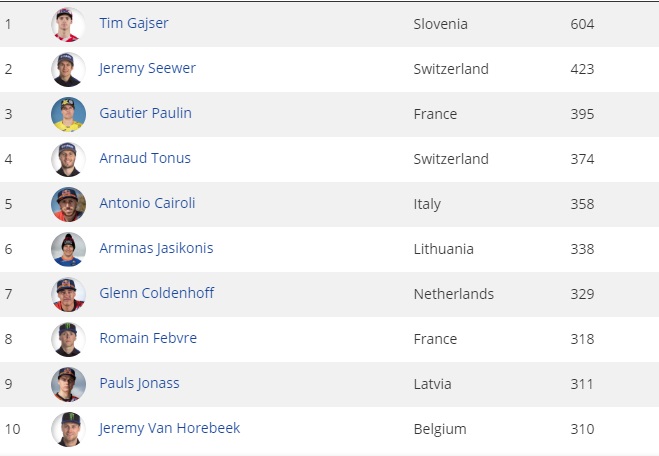Select the Jeremy Van Horebeek name link

(169, 428)
